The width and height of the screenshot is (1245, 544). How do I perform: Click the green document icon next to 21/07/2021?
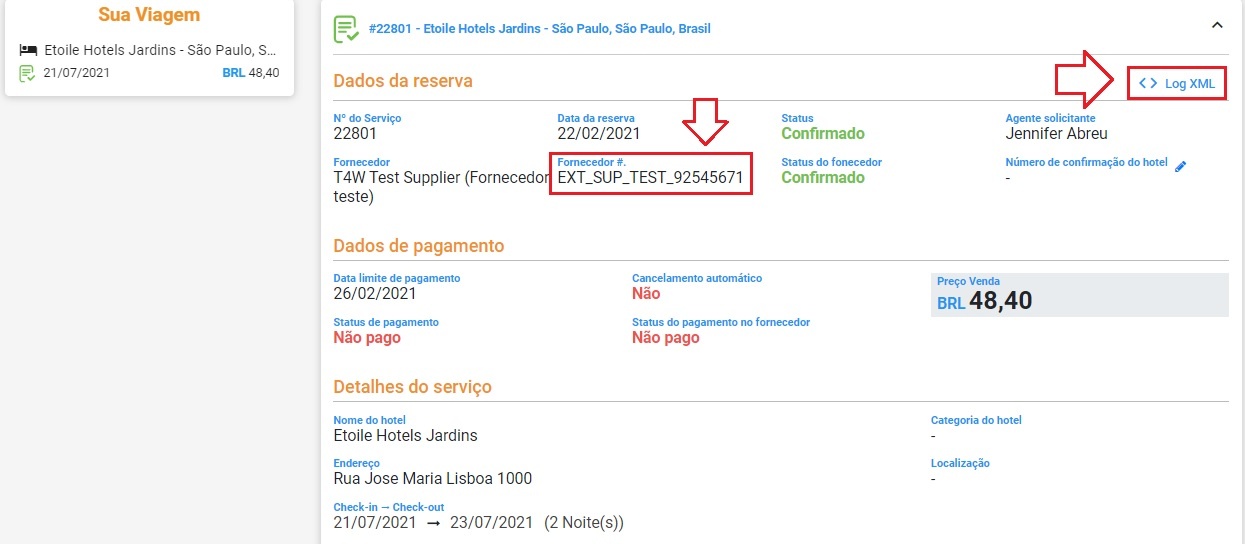point(27,73)
